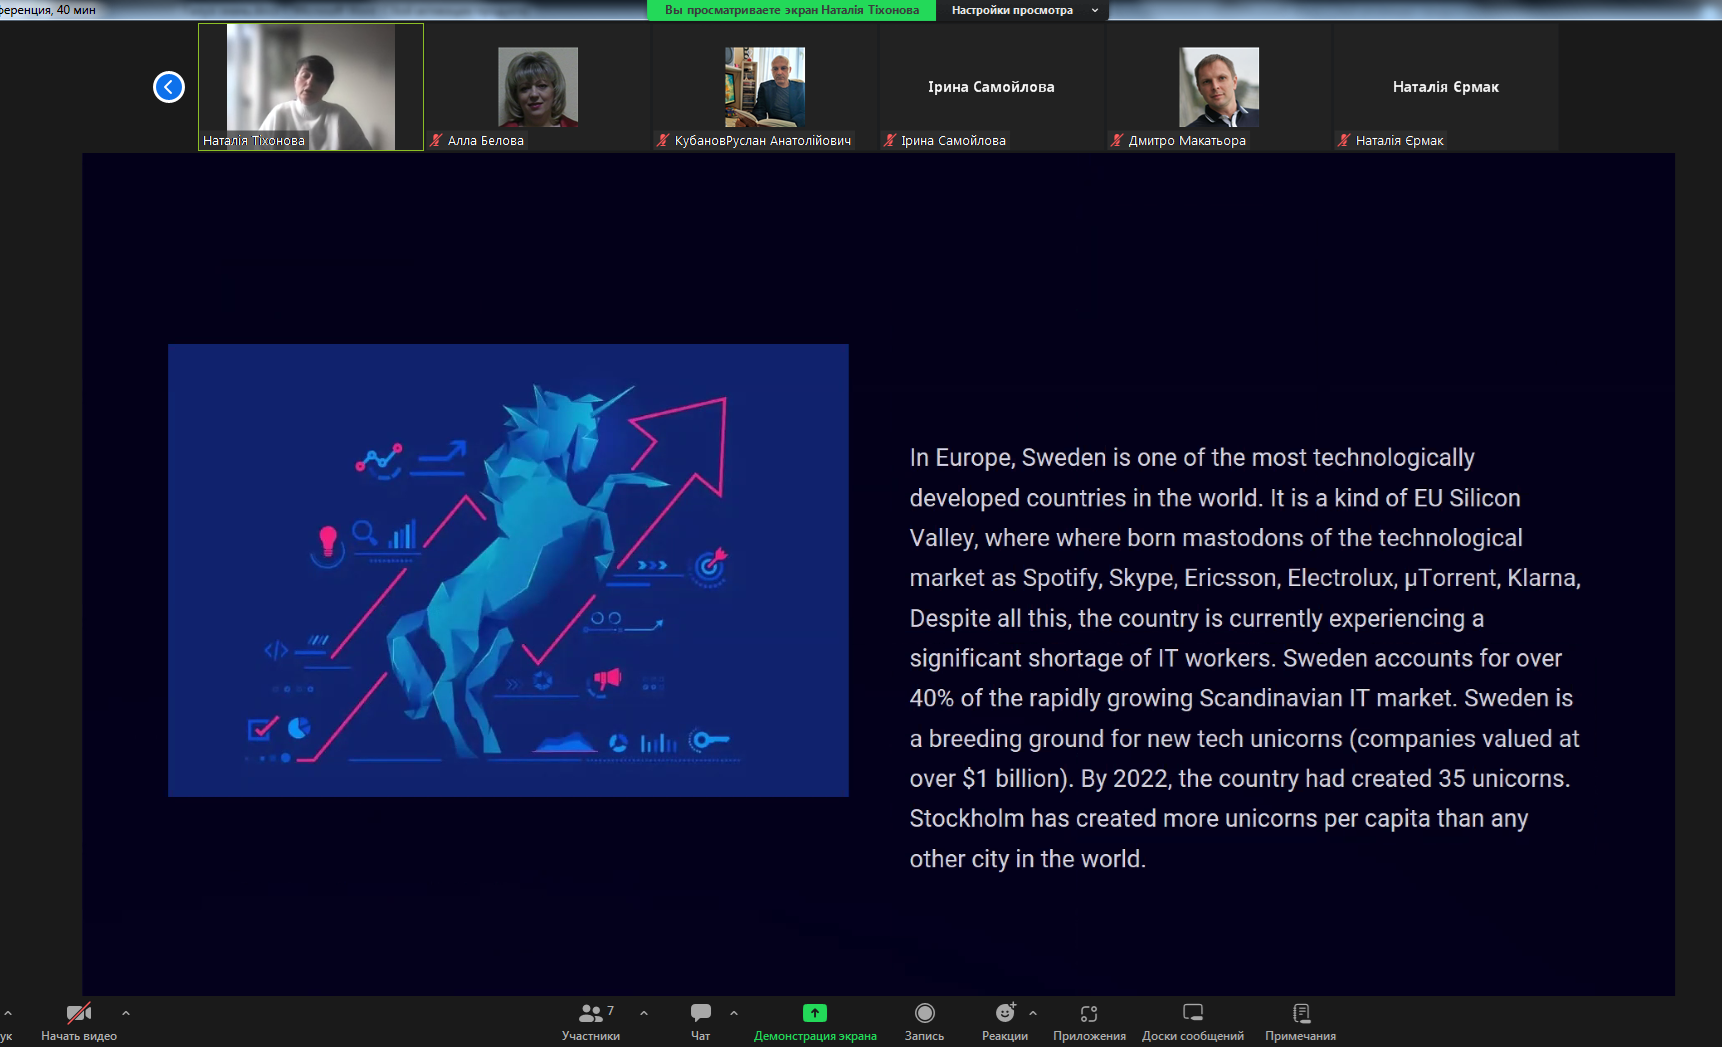Click the unicorn illustration on shared slide
This screenshot has width=1722, height=1047.
pos(508,570)
